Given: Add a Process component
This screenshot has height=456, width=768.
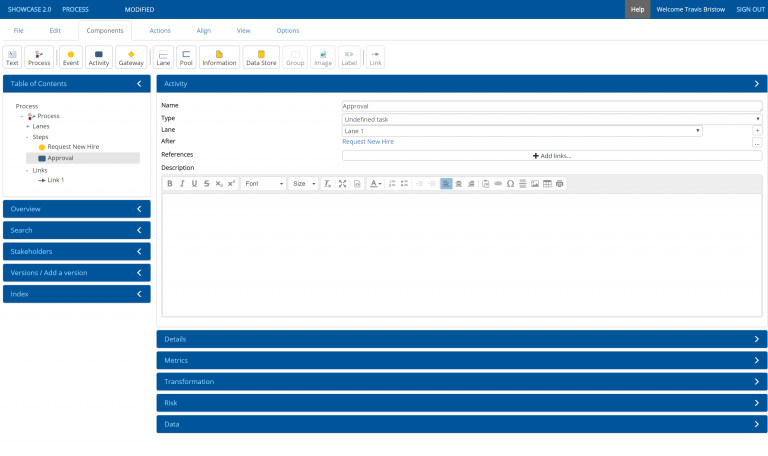Looking at the screenshot, I should point(39,57).
